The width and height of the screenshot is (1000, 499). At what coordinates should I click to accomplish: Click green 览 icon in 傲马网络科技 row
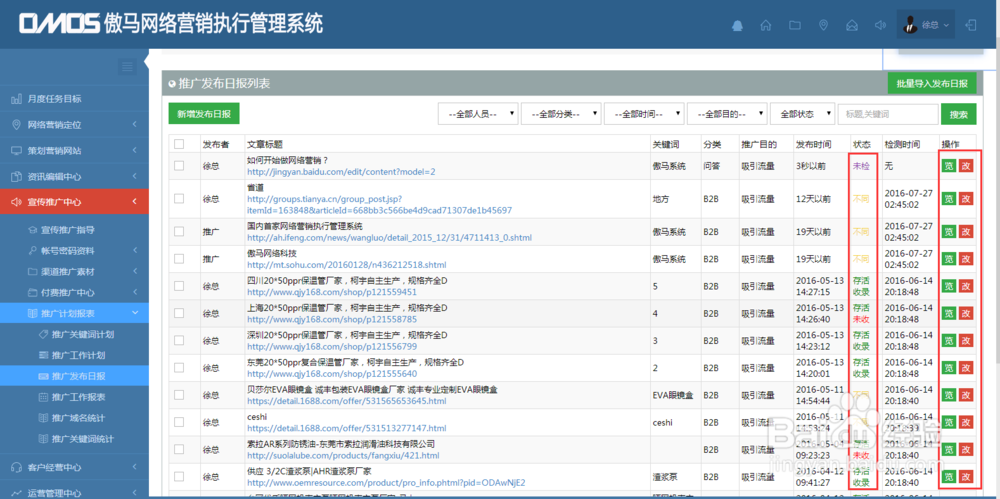coord(949,259)
